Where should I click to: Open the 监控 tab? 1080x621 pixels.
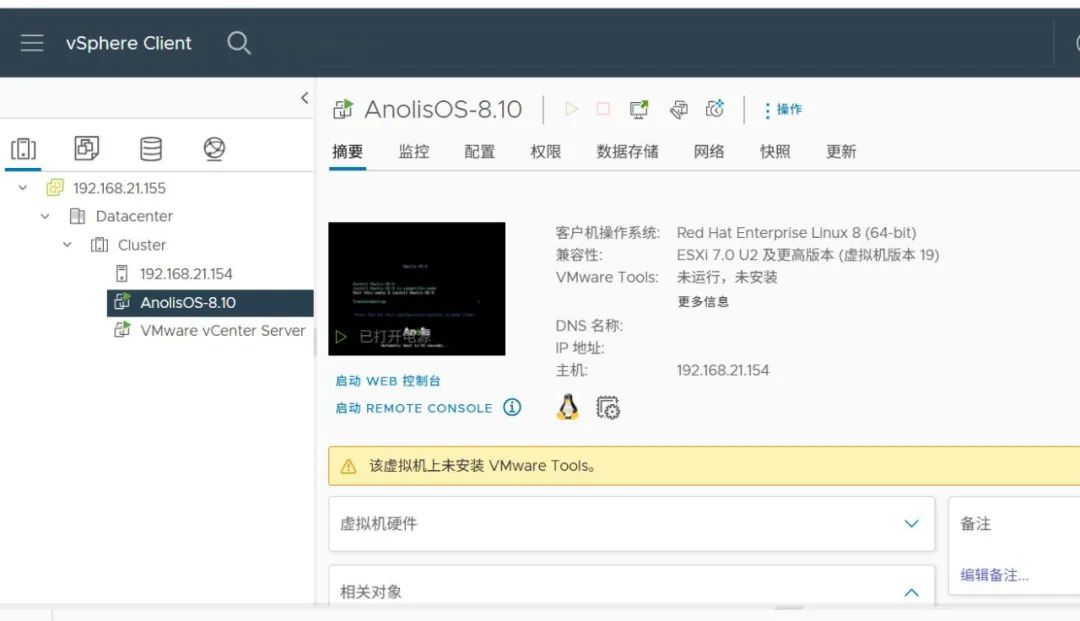[x=414, y=151]
